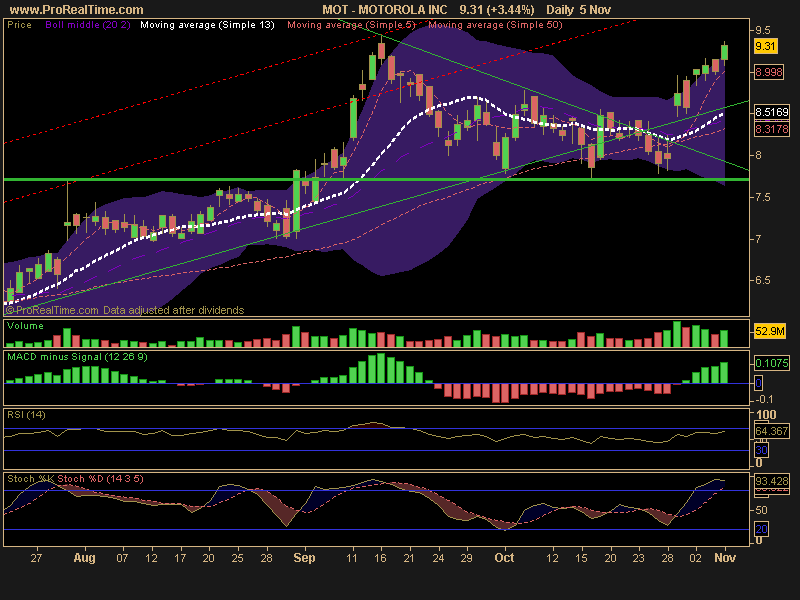800x600 pixels.
Task: Select Moving average (Simple 5) legend
Action: click(352, 24)
